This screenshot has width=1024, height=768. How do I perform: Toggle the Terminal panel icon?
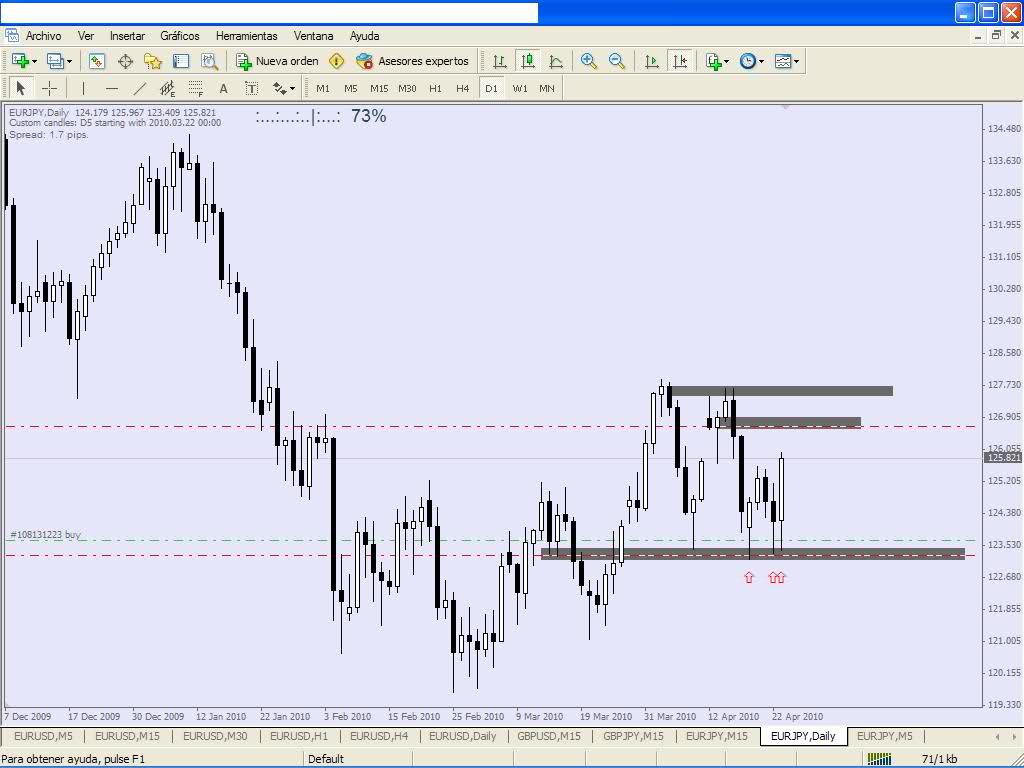[x=181, y=61]
